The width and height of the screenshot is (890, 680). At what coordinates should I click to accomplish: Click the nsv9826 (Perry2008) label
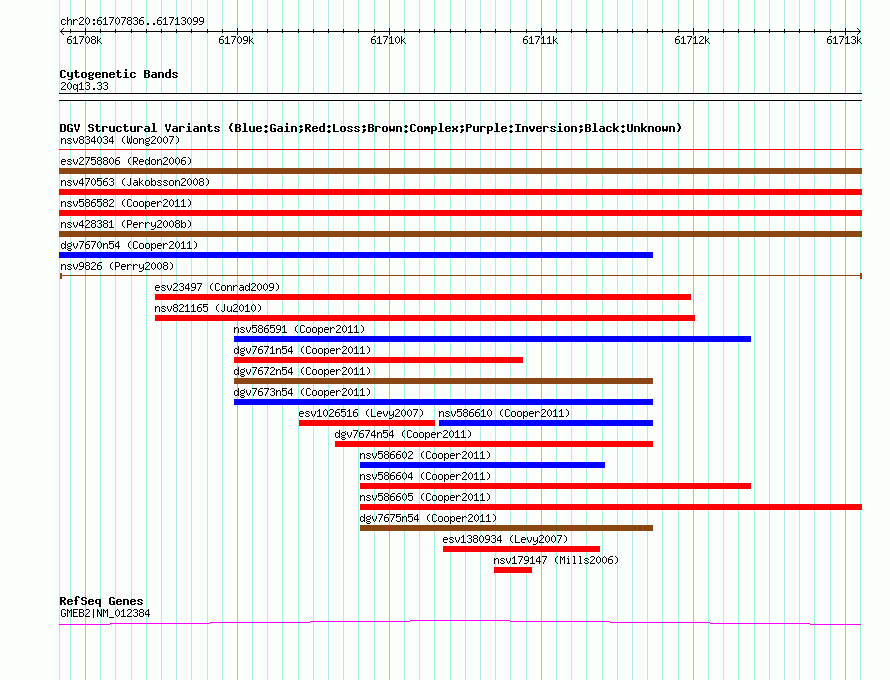117,266
